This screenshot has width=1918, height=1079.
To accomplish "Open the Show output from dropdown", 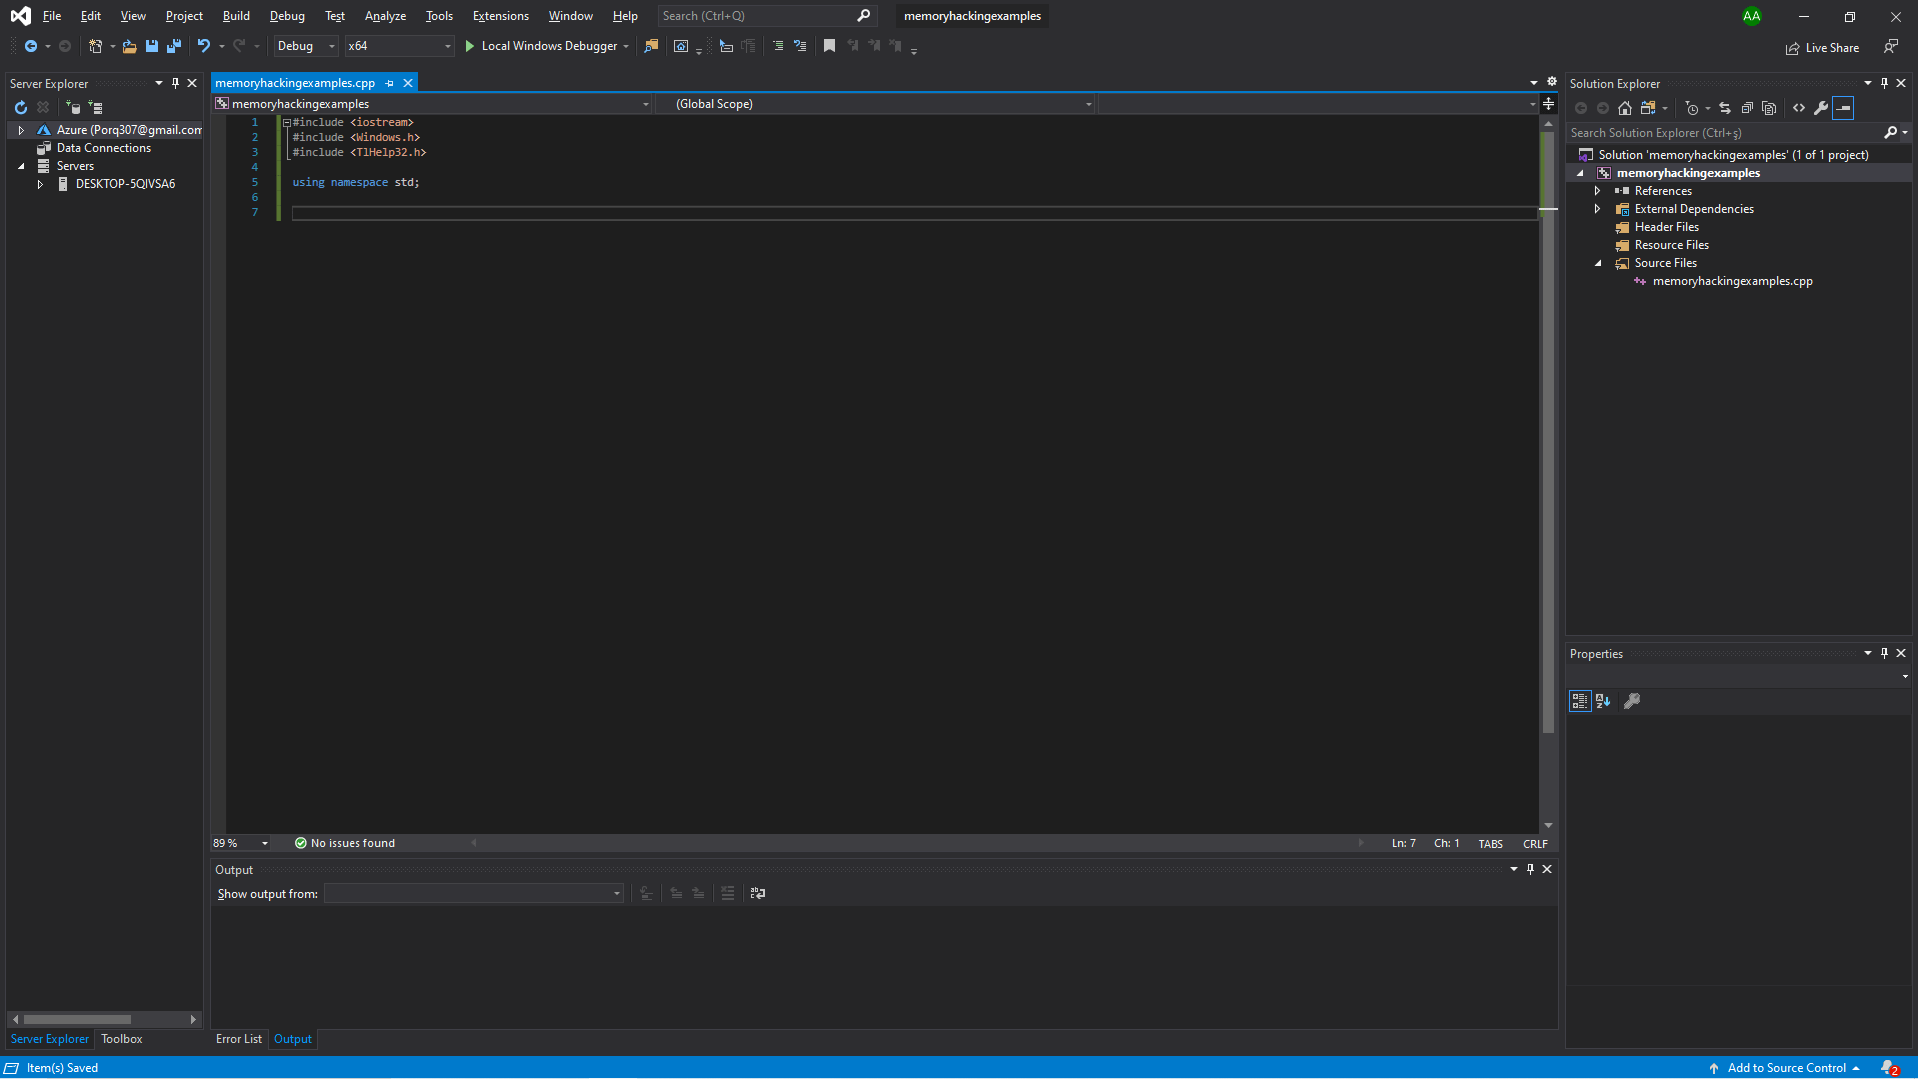I will [x=474, y=893].
